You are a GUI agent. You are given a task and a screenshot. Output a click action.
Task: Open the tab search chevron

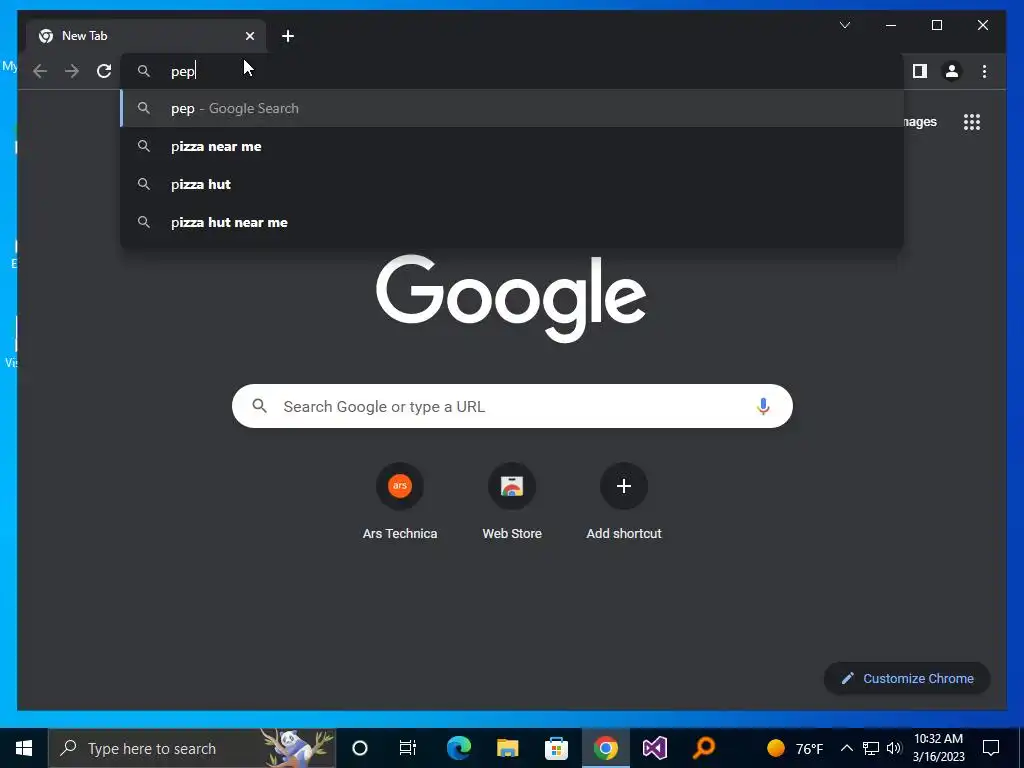click(x=844, y=25)
